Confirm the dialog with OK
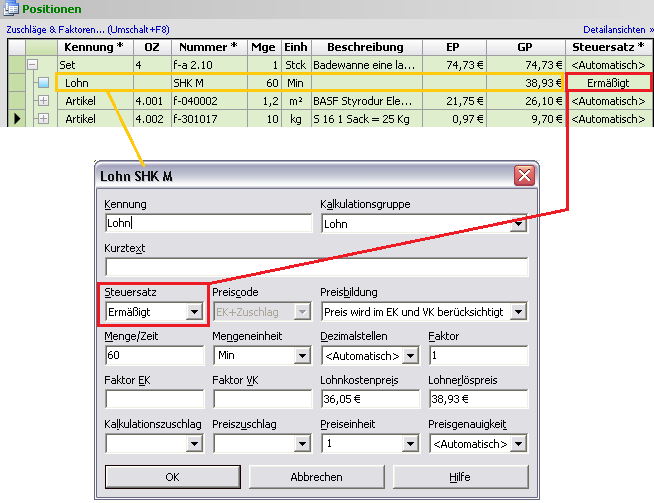This screenshot has width=654, height=503. click(x=173, y=477)
